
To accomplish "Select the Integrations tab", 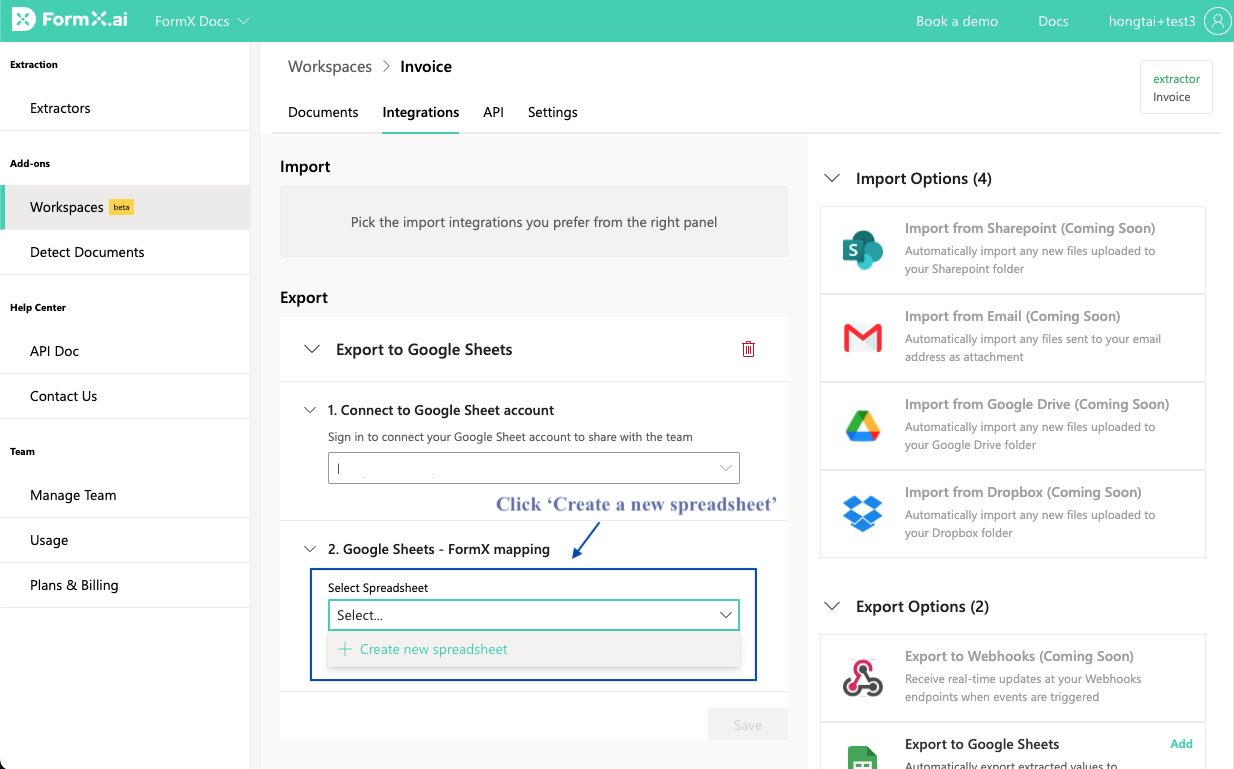I will pyautogui.click(x=421, y=112).
